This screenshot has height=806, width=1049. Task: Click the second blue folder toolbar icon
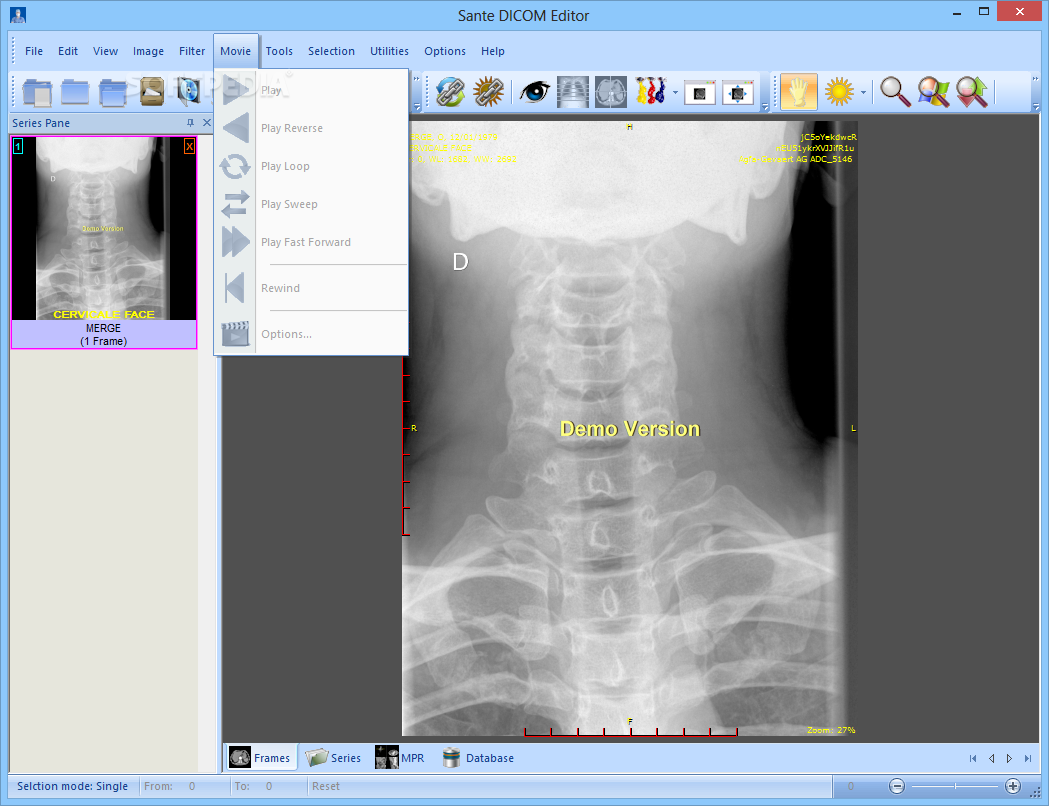click(75, 92)
